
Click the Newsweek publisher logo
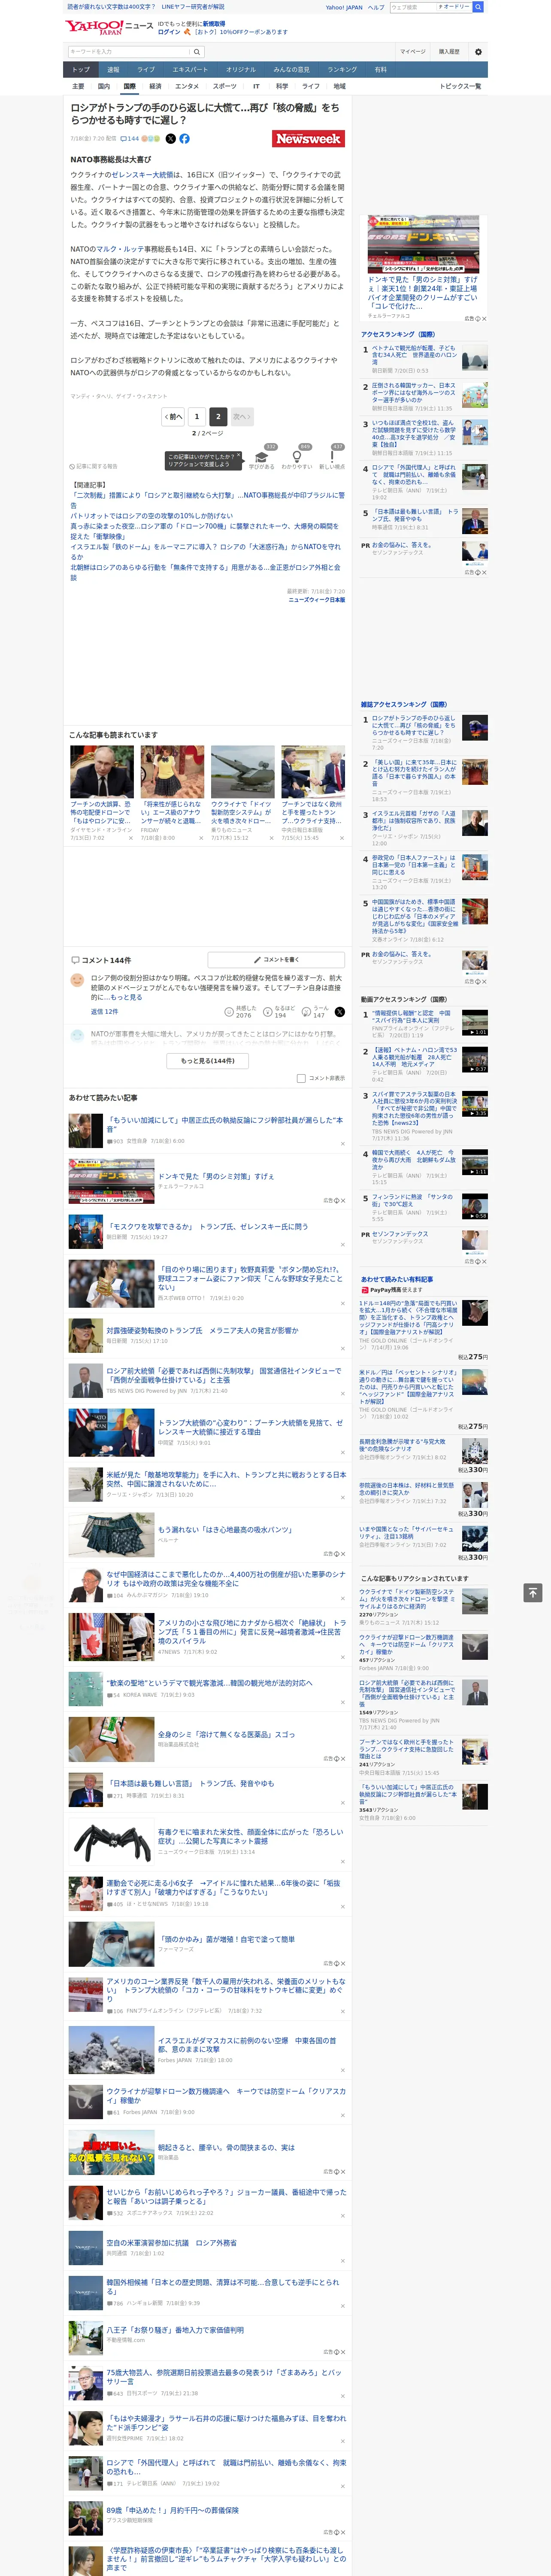[x=309, y=139]
